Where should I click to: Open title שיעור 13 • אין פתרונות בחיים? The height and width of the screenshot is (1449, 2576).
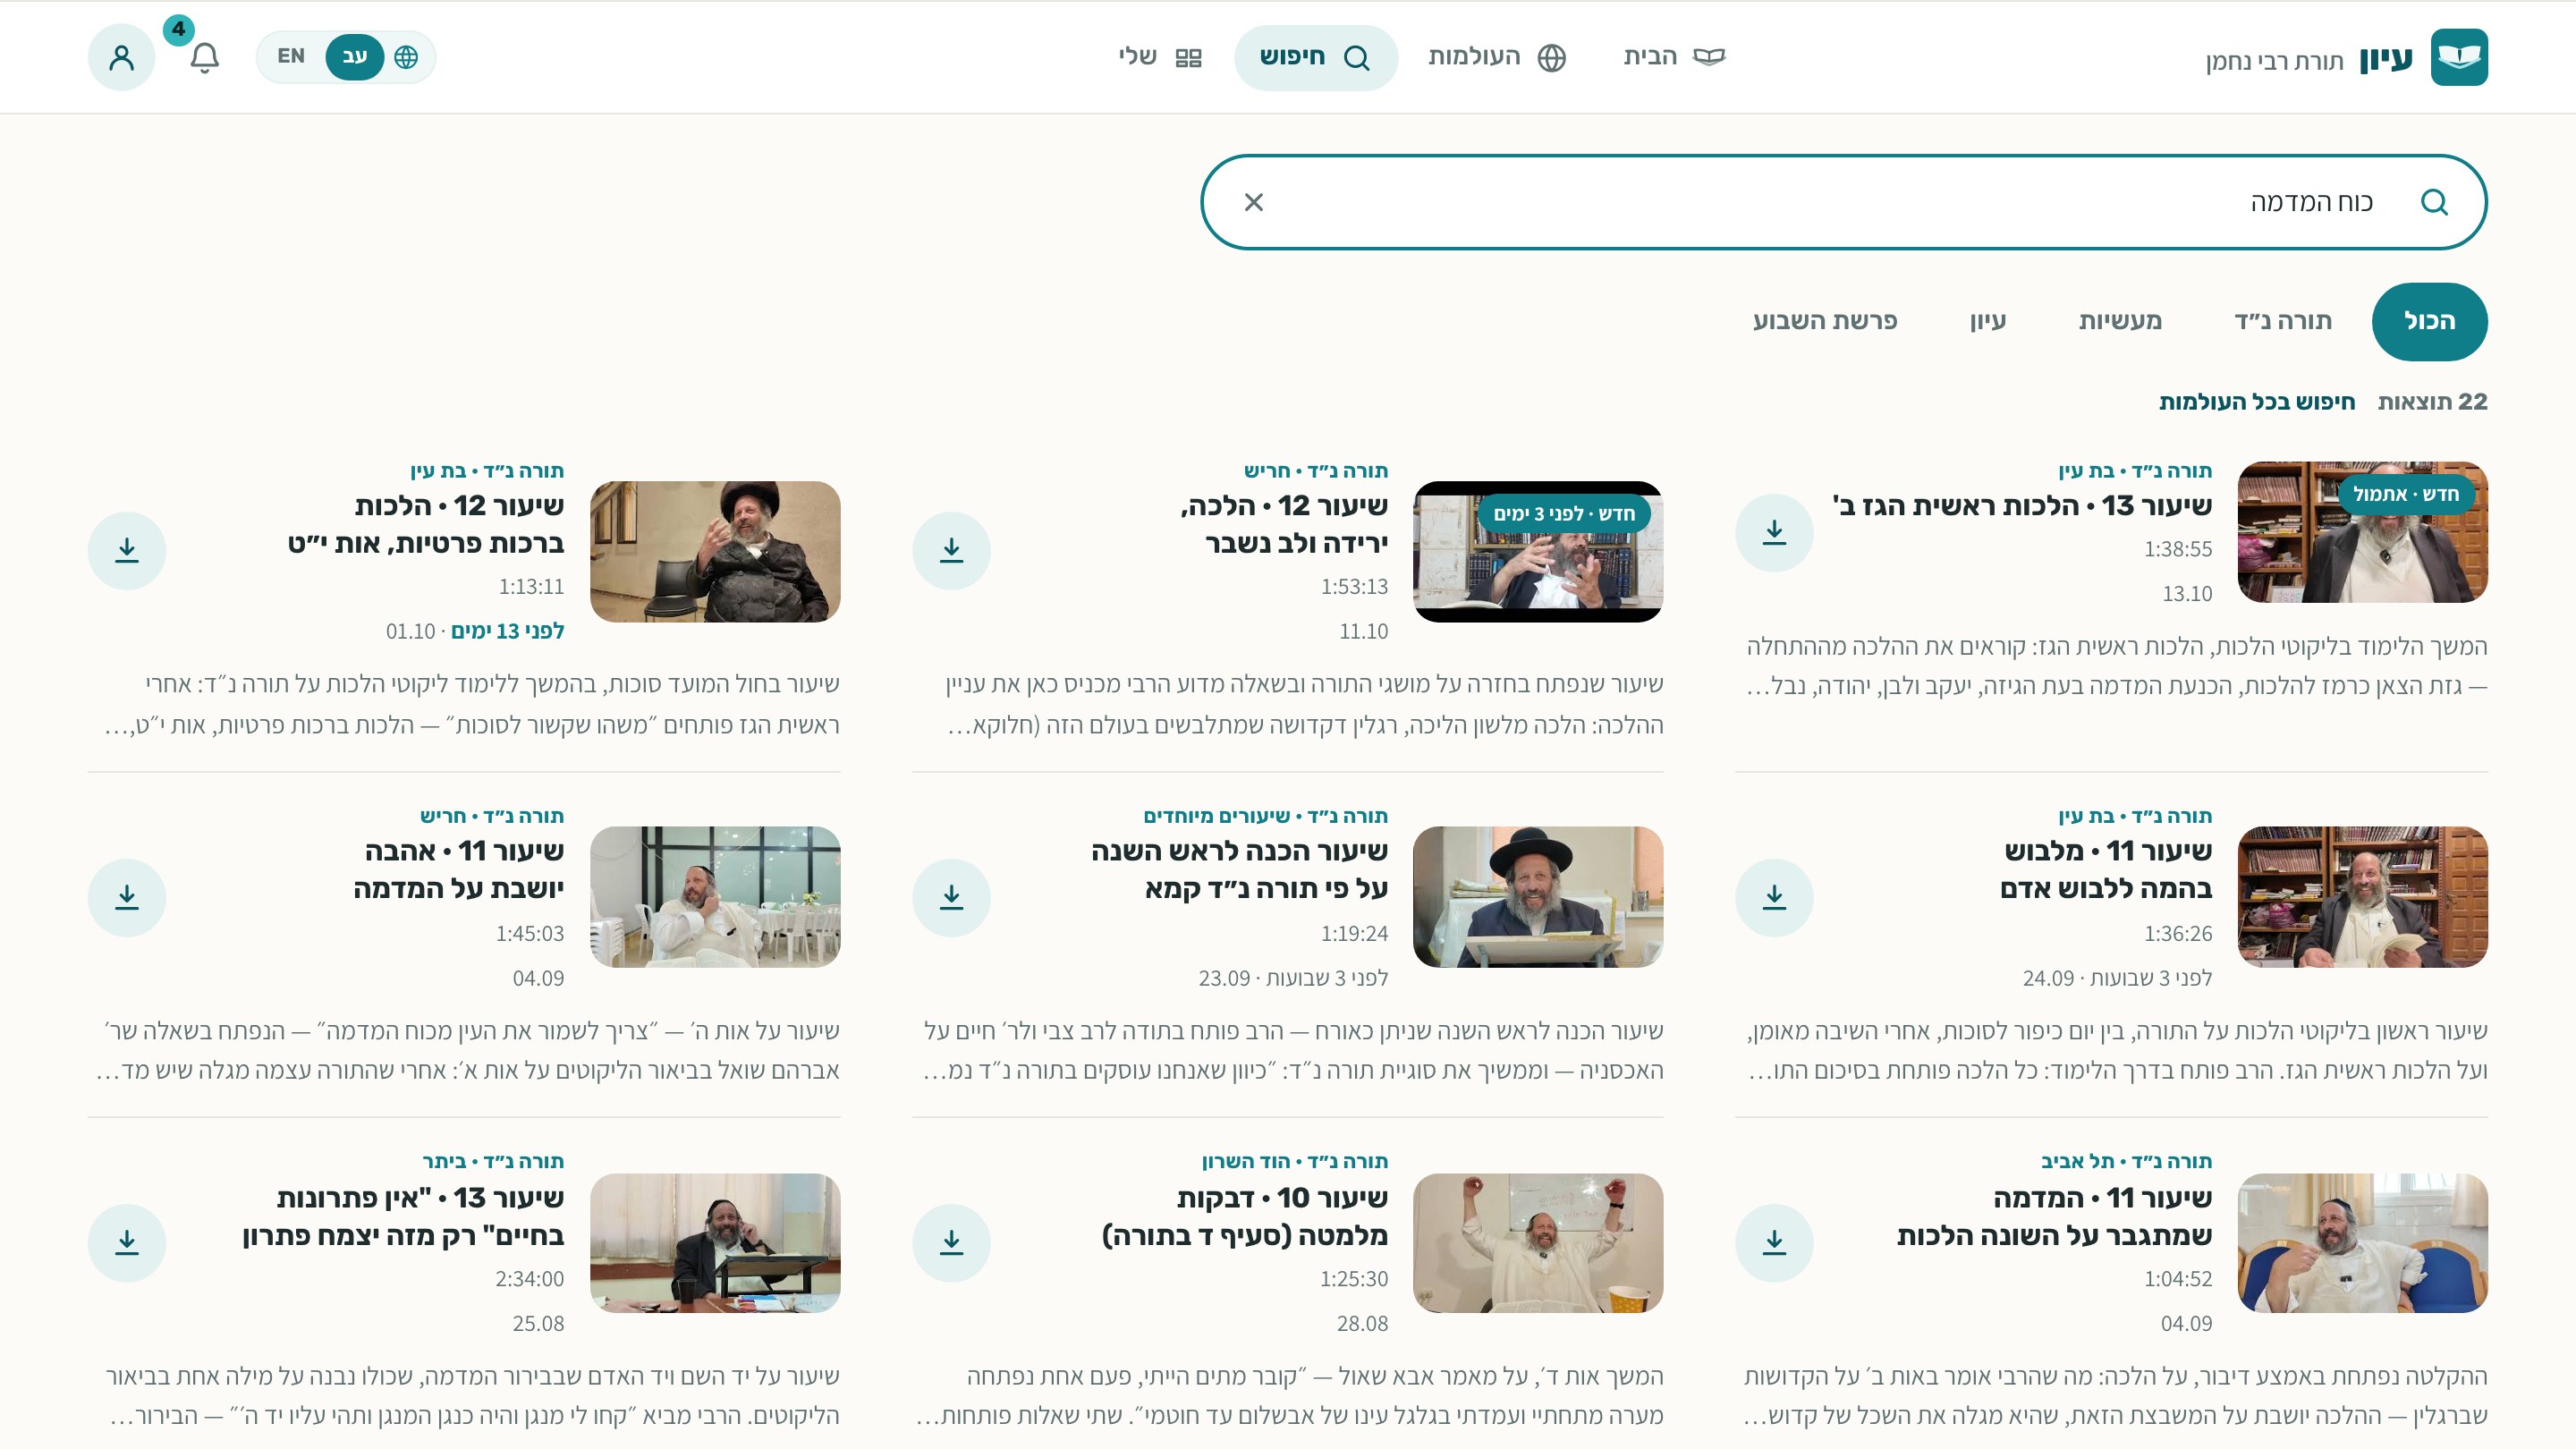click(403, 1217)
